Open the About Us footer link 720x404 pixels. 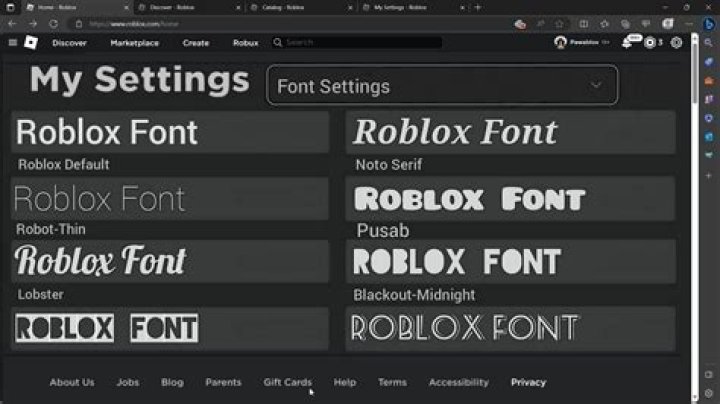tap(72, 382)
